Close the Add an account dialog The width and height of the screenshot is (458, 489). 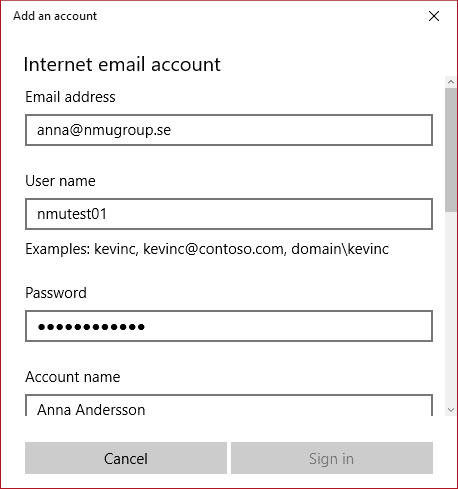click(x=434, y=16)
